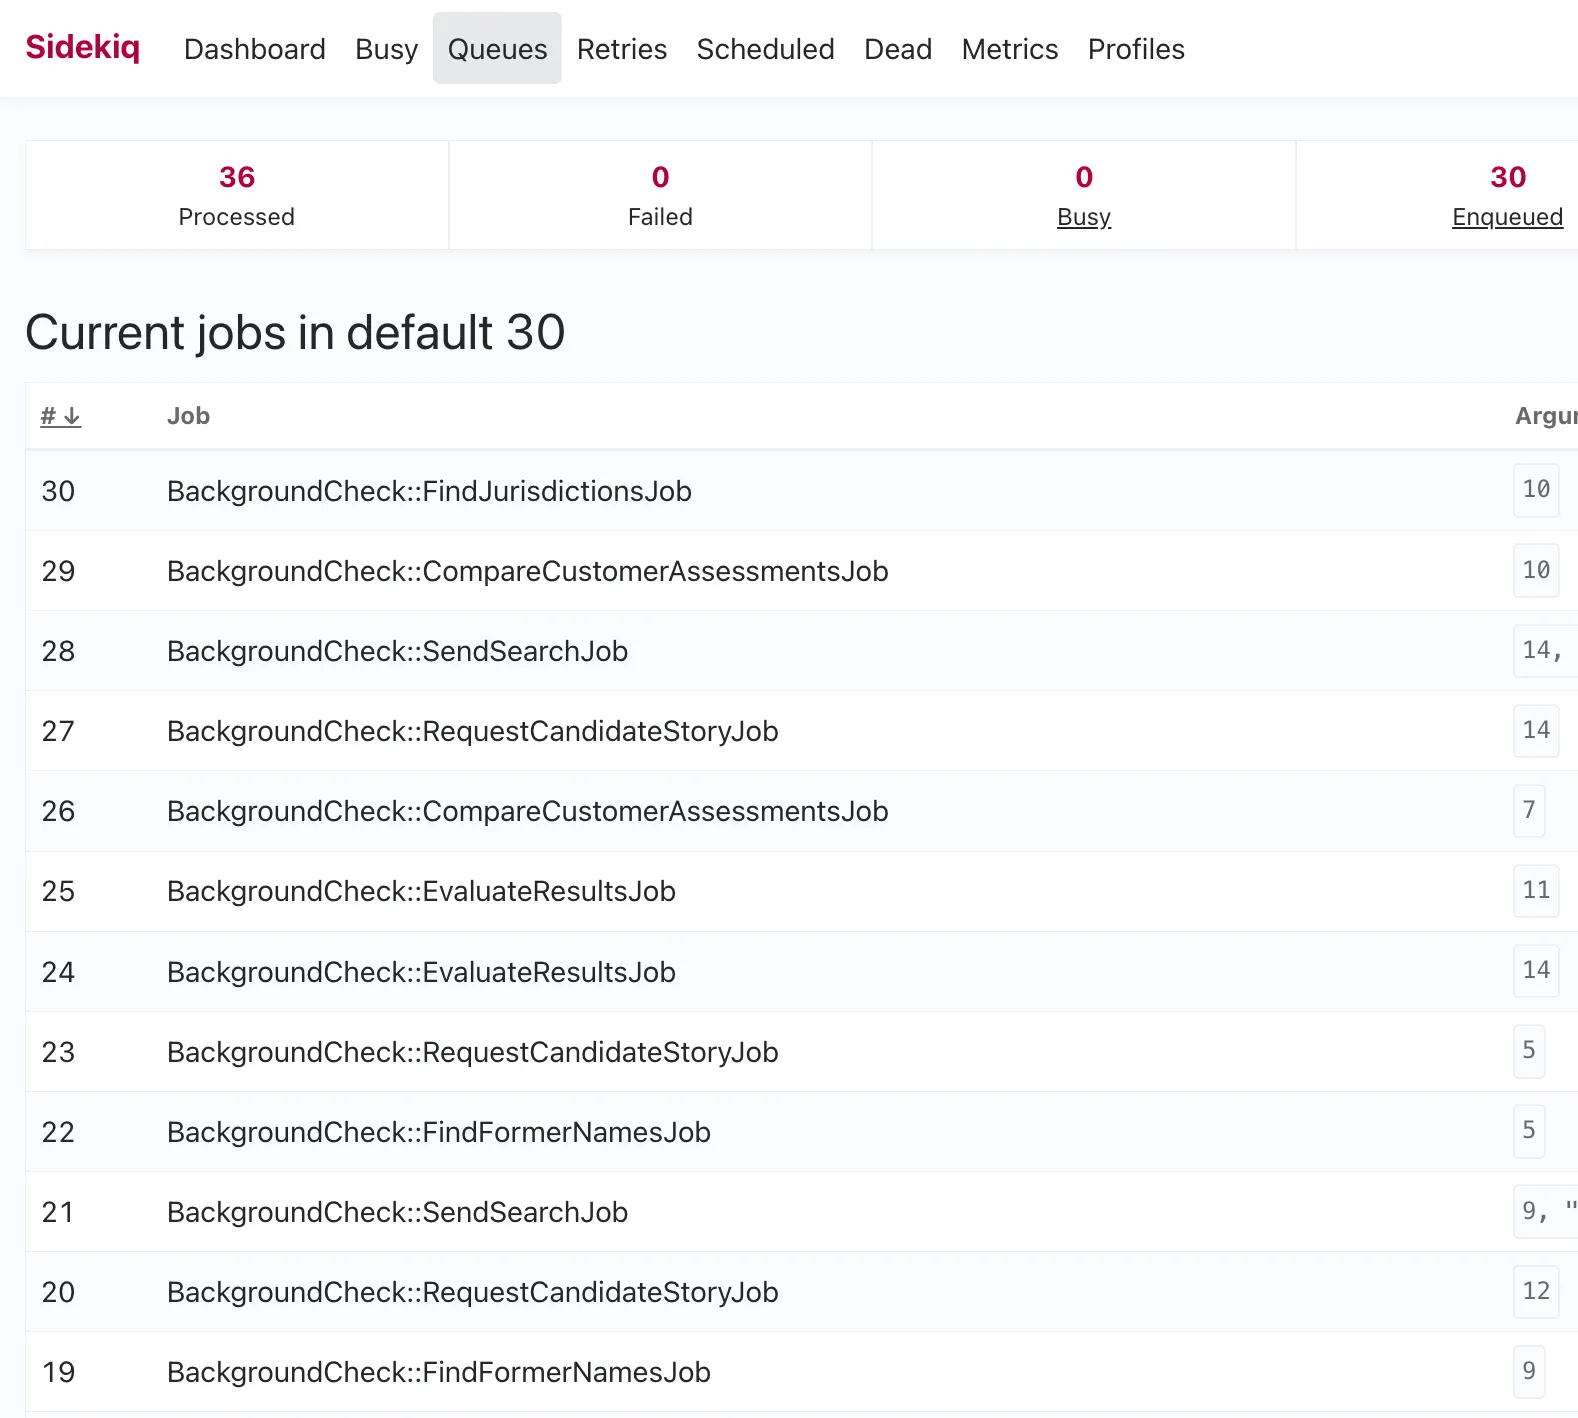The image size is (1578, 1418).
Task: Select job 22 FindFormerNamesJob text
Action: [x=439, y=1132]
